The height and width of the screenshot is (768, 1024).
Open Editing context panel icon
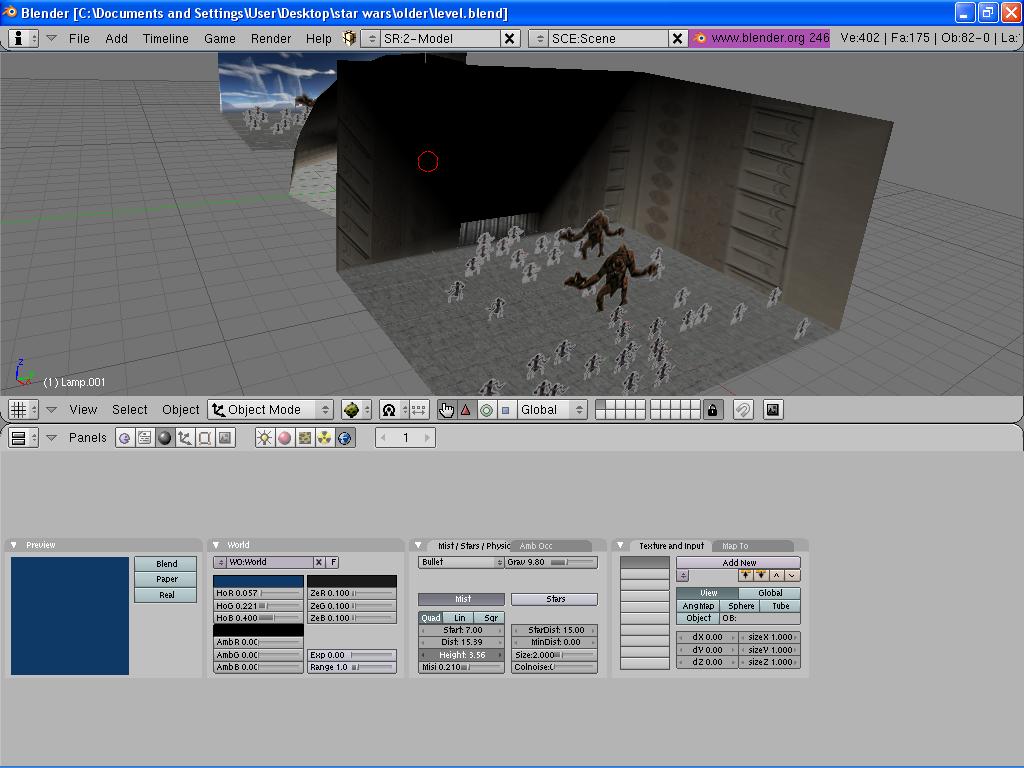(x=205, y=438)
